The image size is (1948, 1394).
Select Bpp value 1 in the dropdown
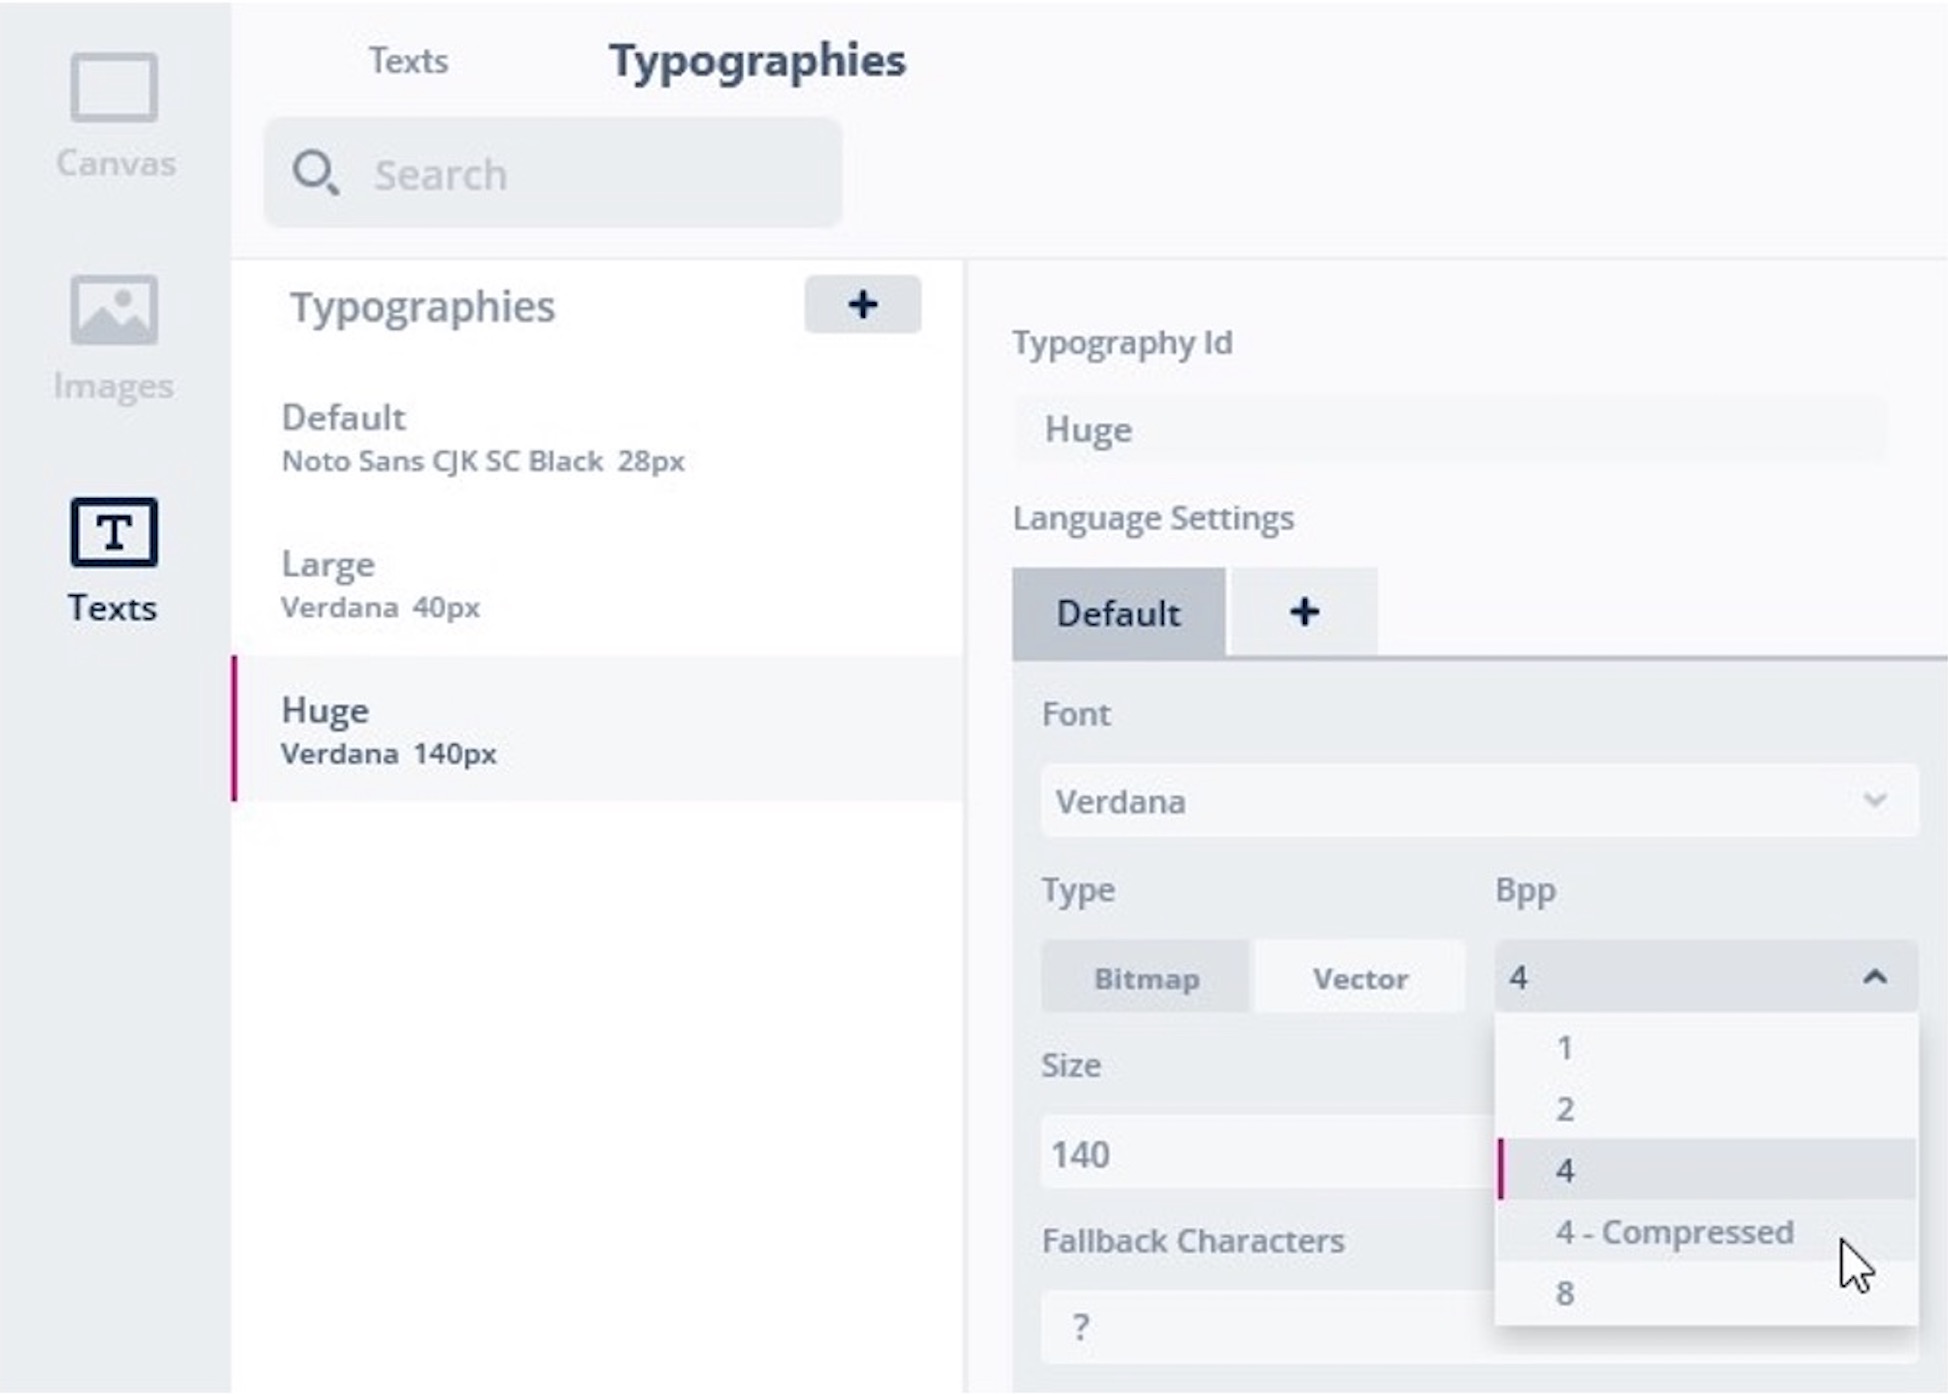click(1566, 1048)
